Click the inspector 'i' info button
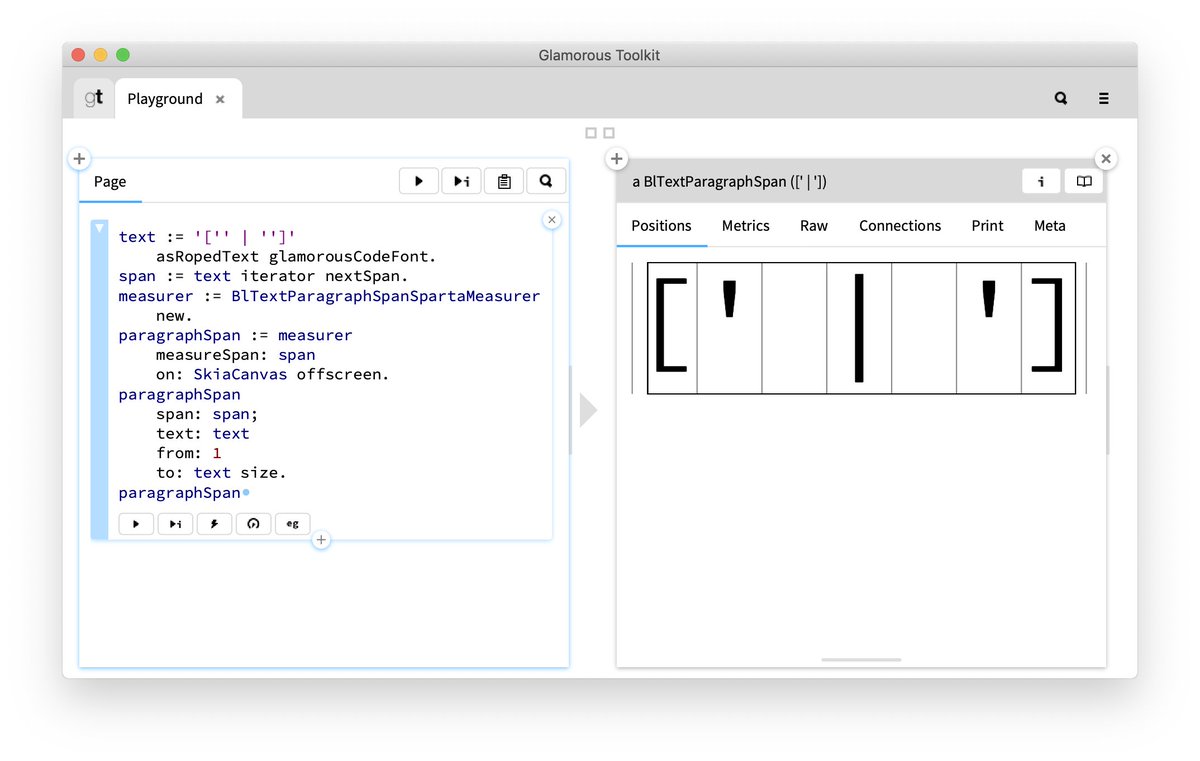Screen dimensions: 1200x761 (1041, 181)
